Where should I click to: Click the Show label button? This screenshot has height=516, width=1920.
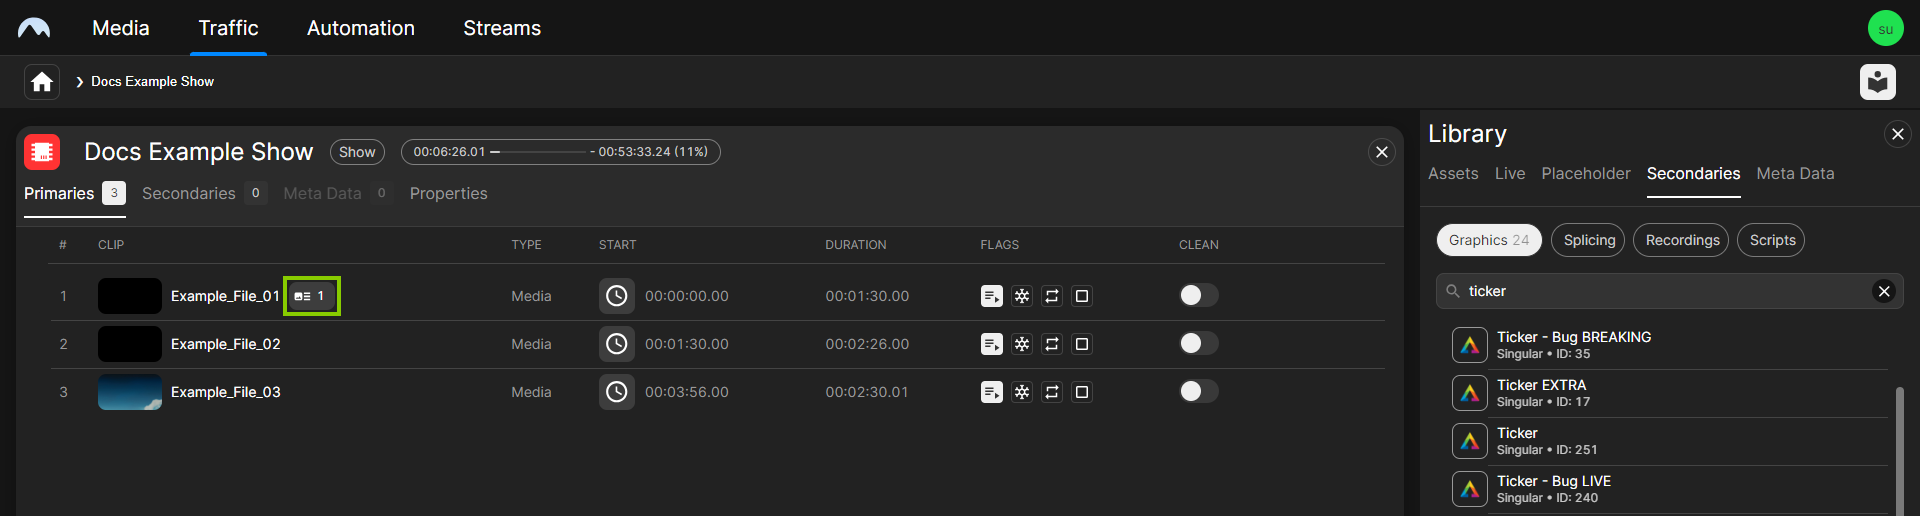357,152
